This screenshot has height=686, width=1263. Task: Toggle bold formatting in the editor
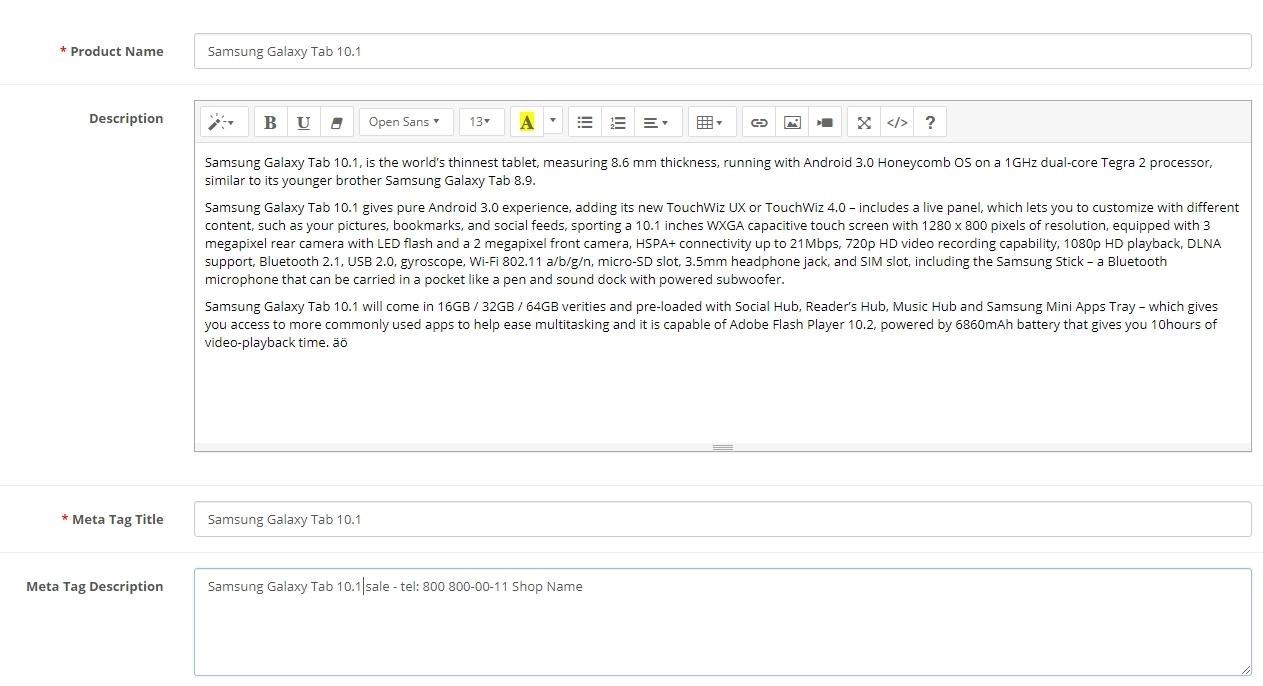coord(270,122)
